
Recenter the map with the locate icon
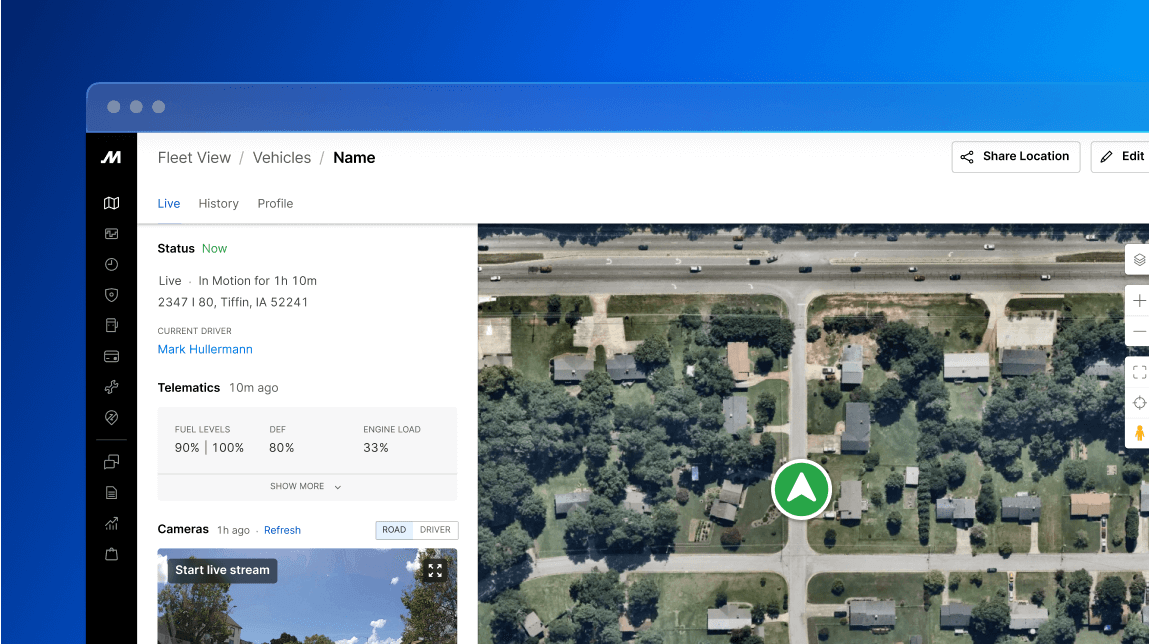[1139, 402]
